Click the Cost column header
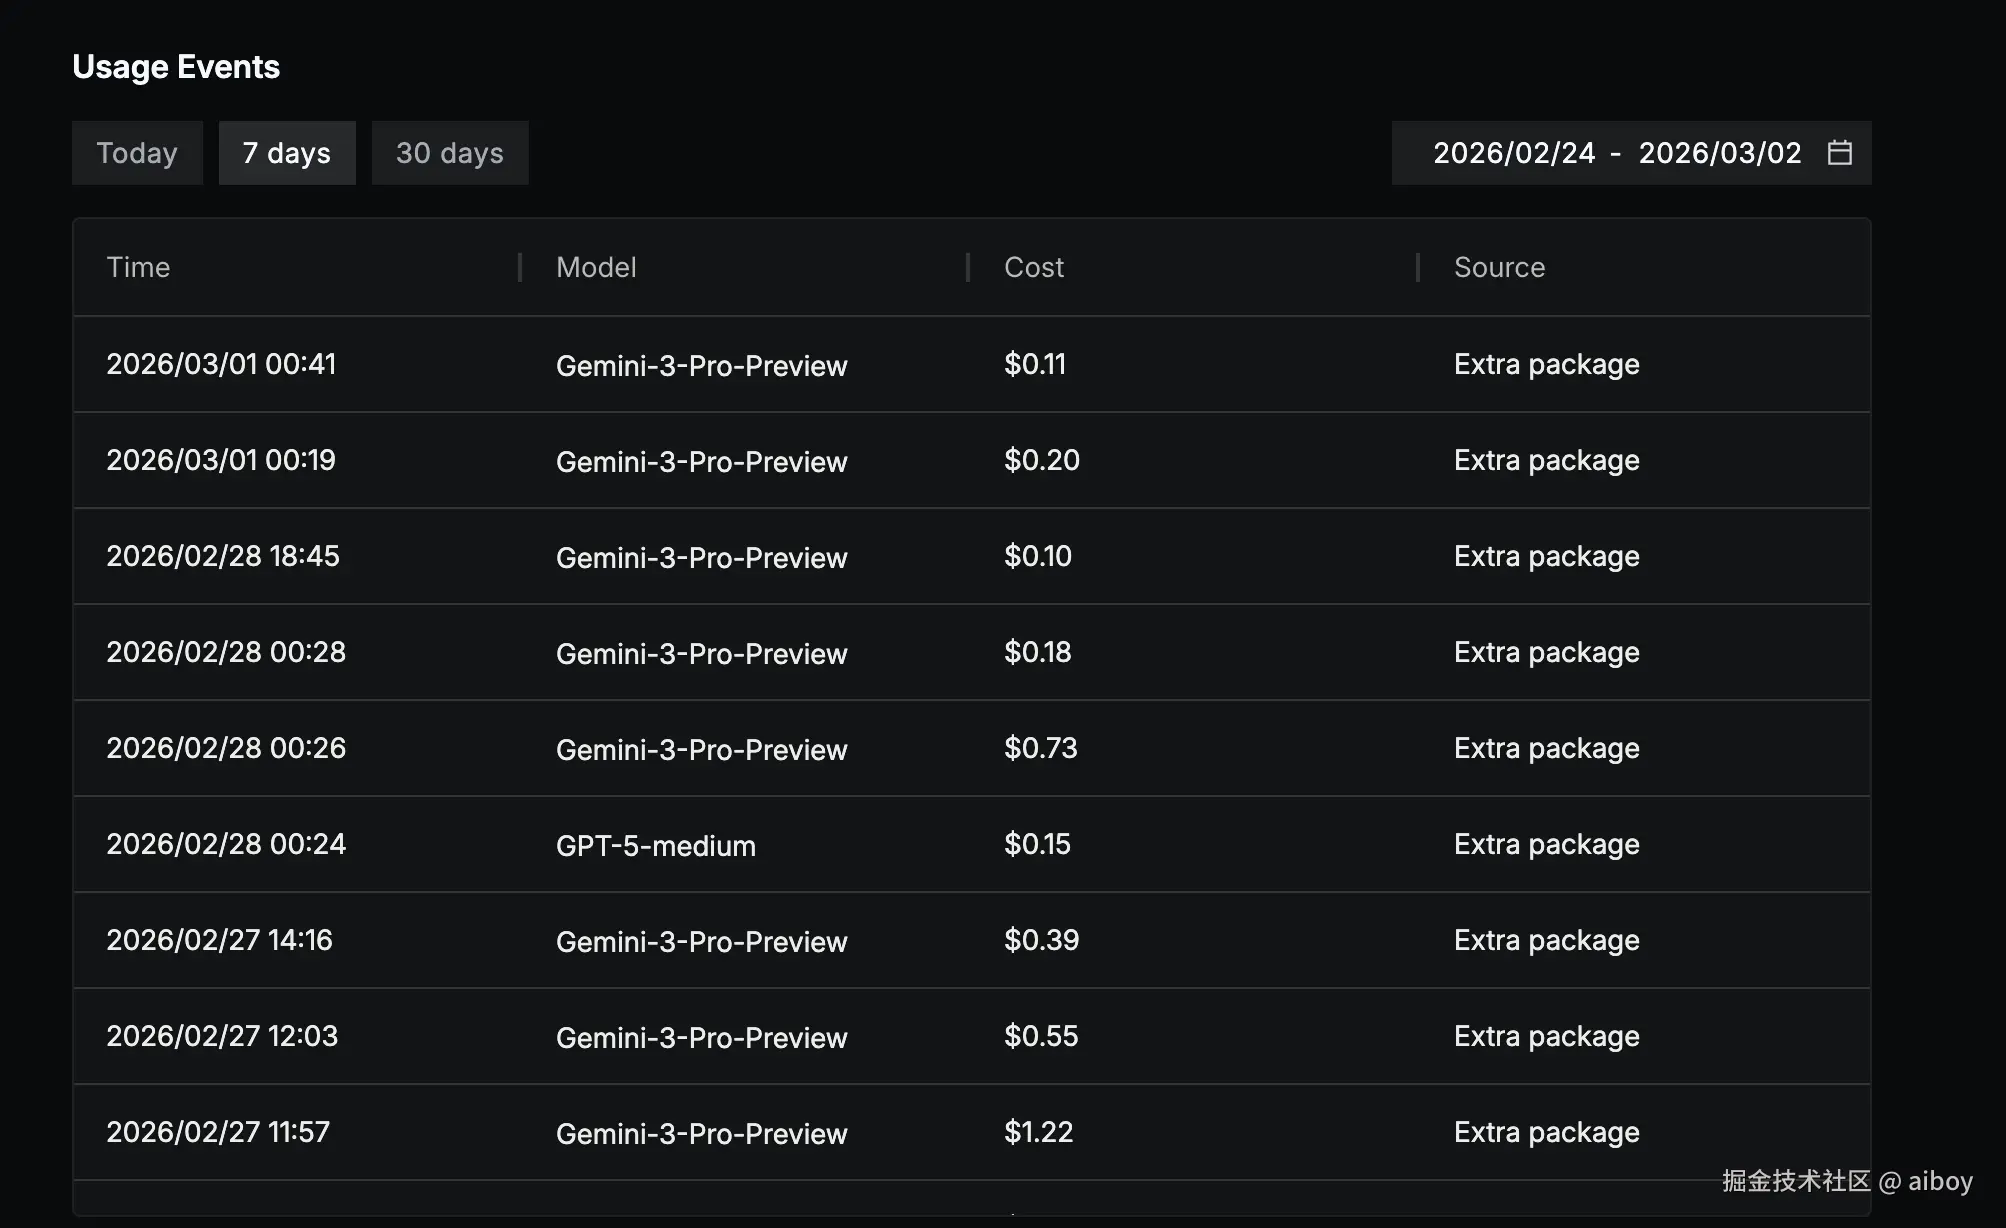Screen dimensions: 2006x1228 point(1033,267)
